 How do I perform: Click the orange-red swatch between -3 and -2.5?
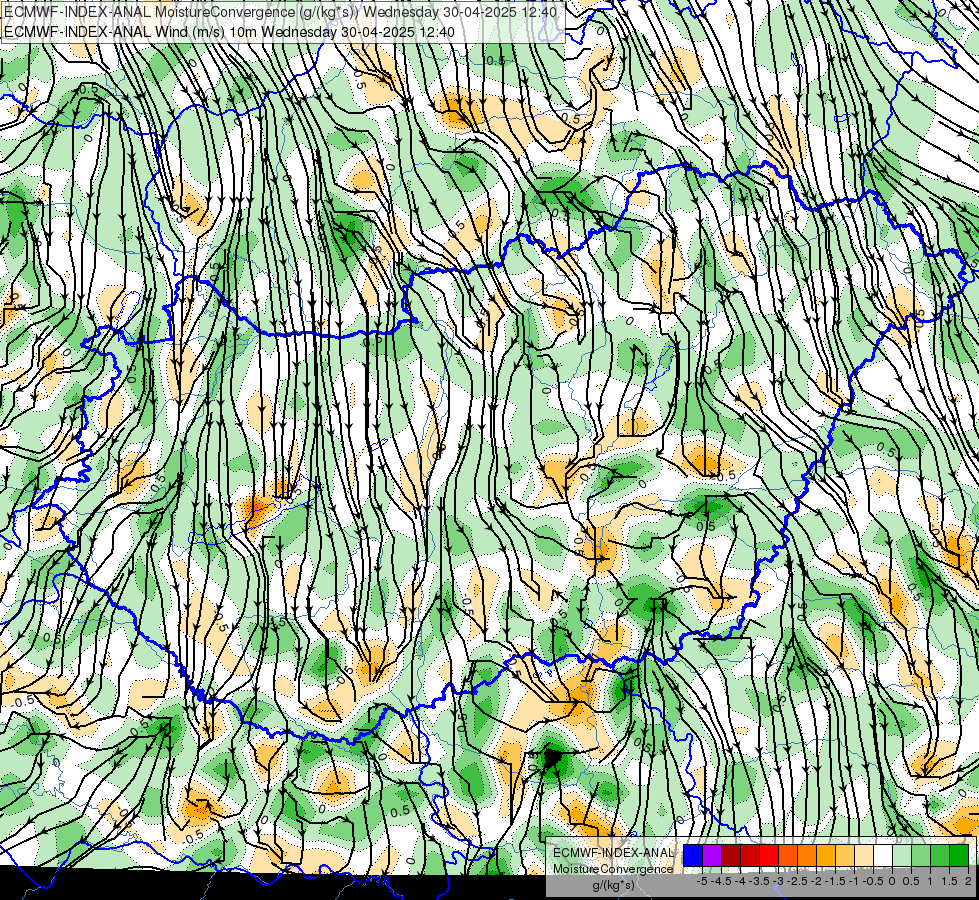click(x=788, y=855)
